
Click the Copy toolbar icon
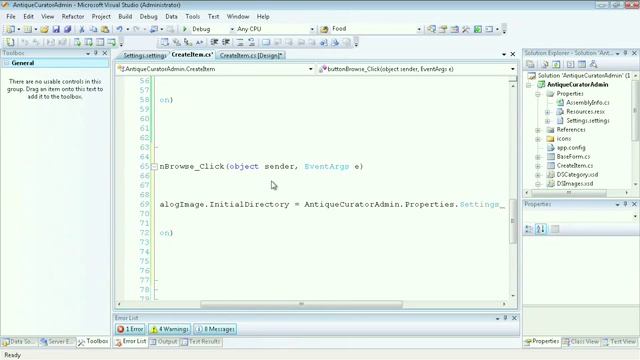point(93,29)
